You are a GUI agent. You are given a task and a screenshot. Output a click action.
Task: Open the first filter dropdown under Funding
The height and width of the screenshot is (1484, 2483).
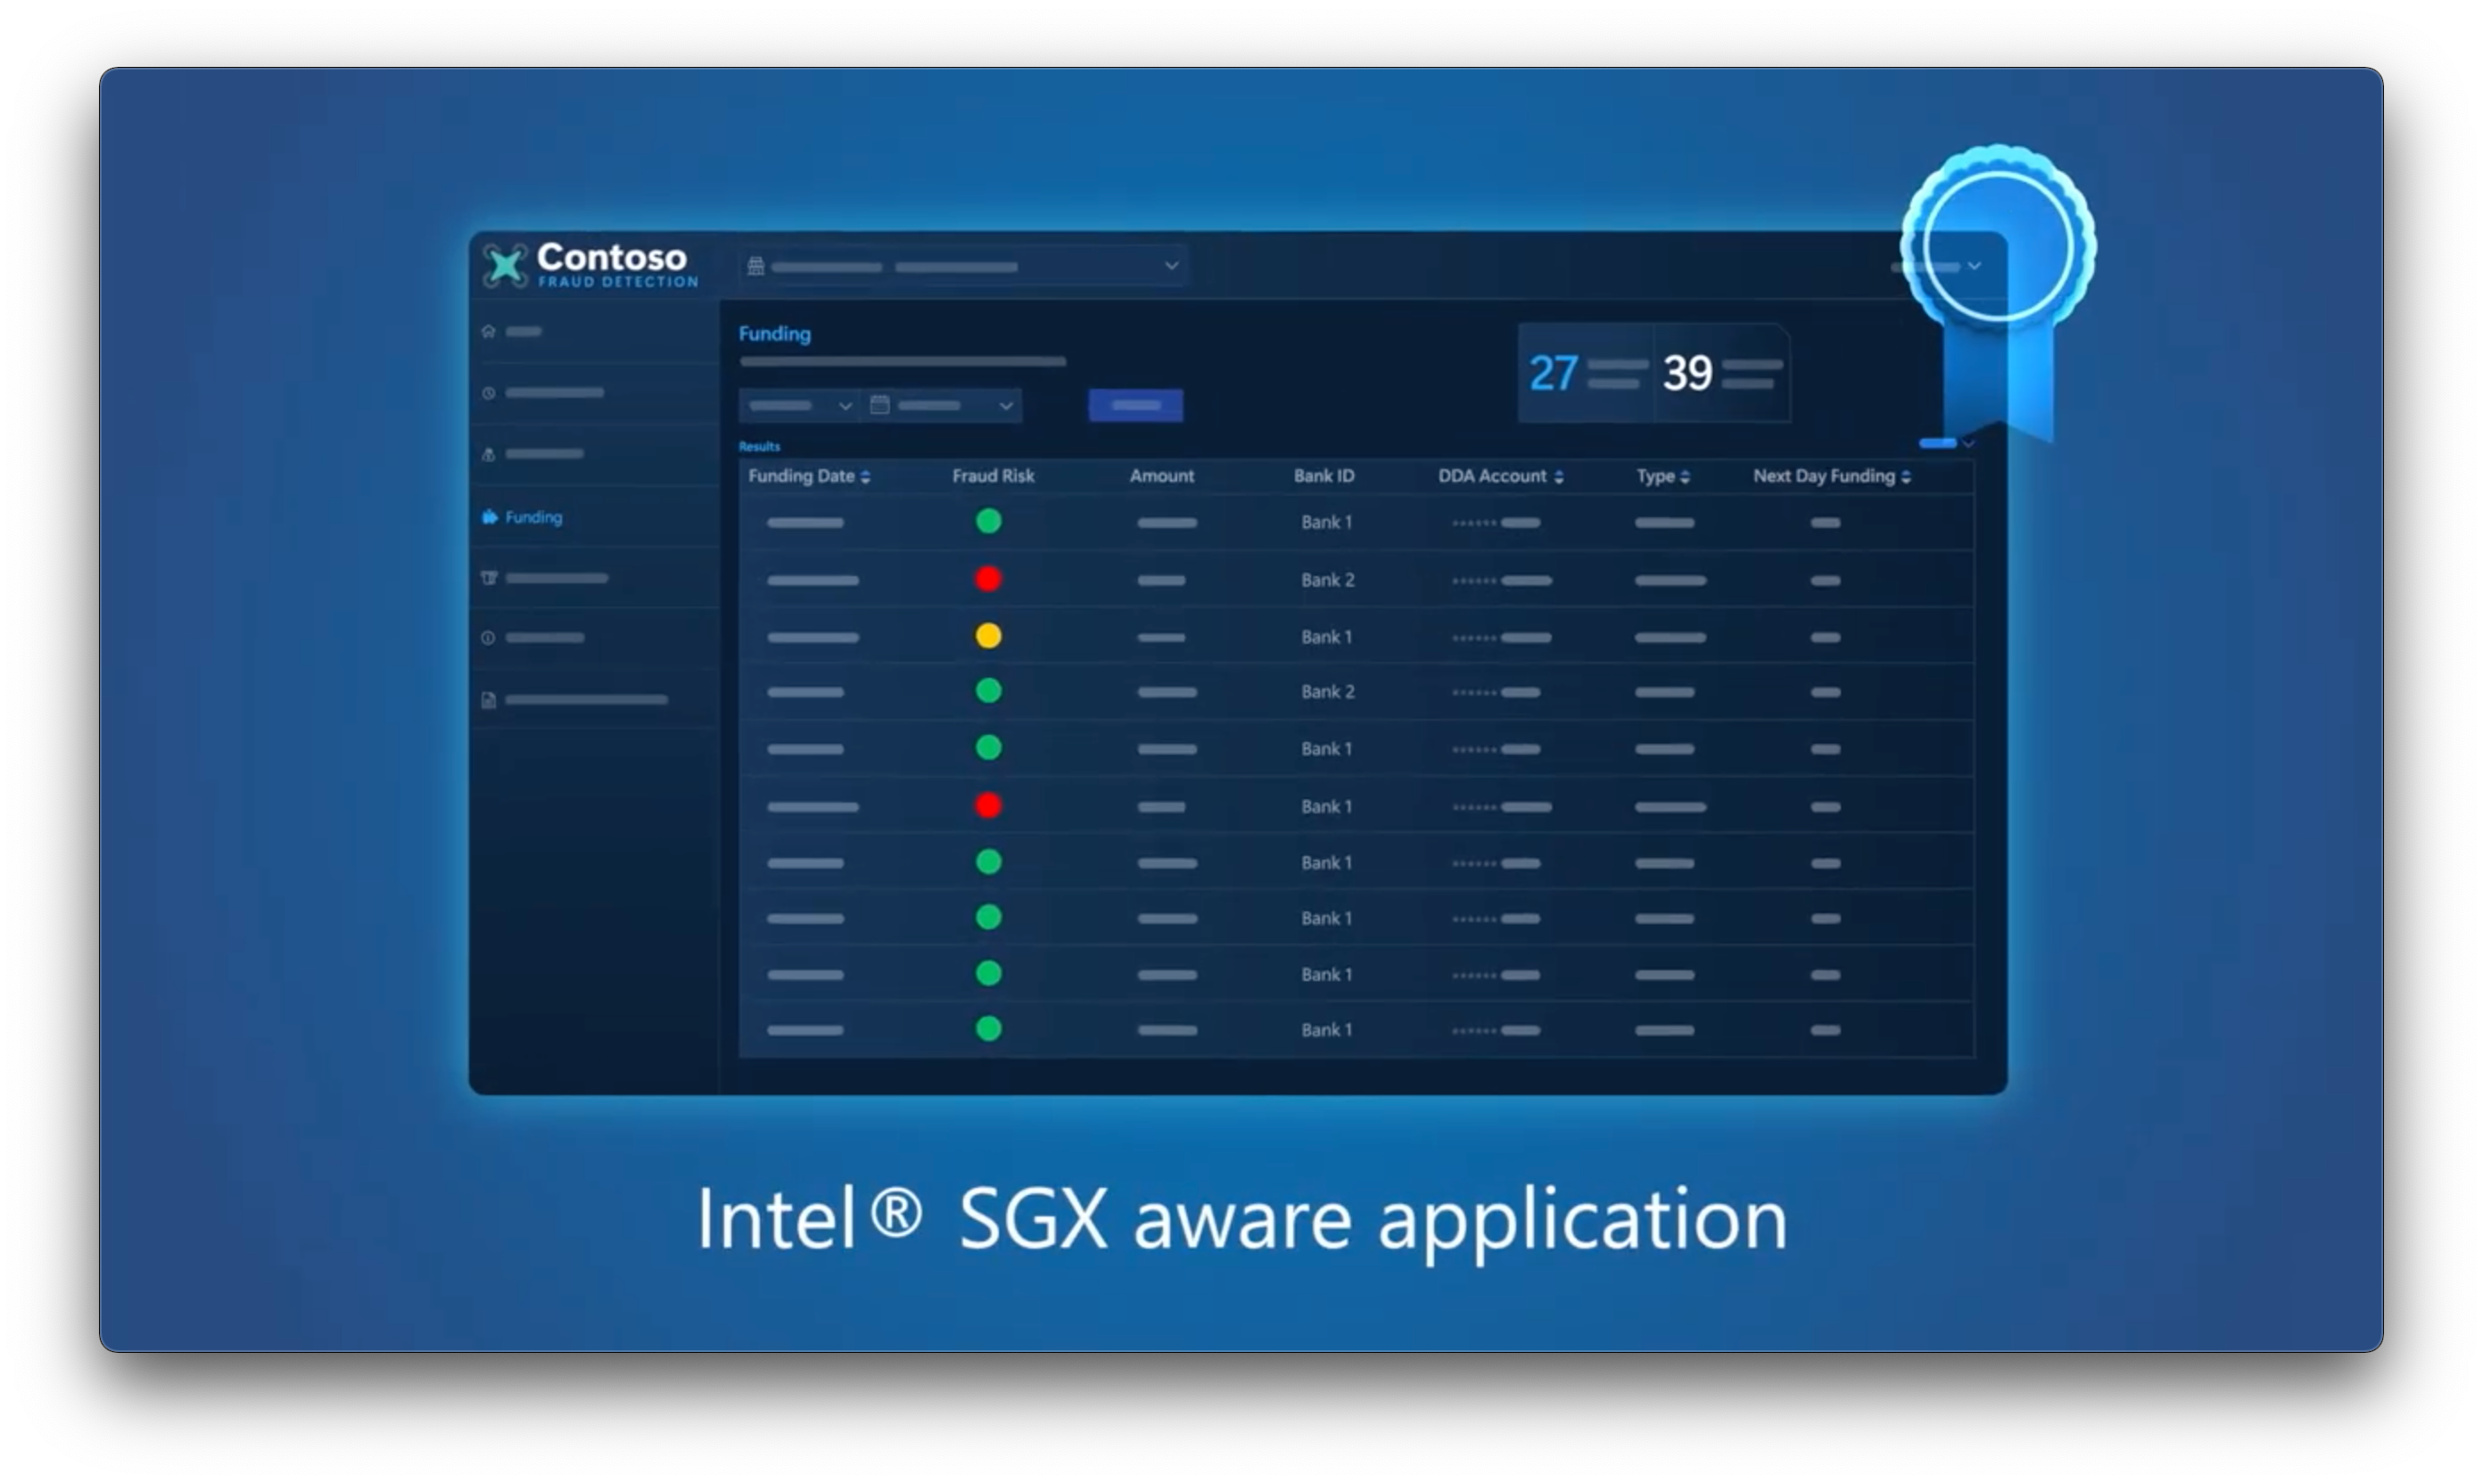coord(800,405)
